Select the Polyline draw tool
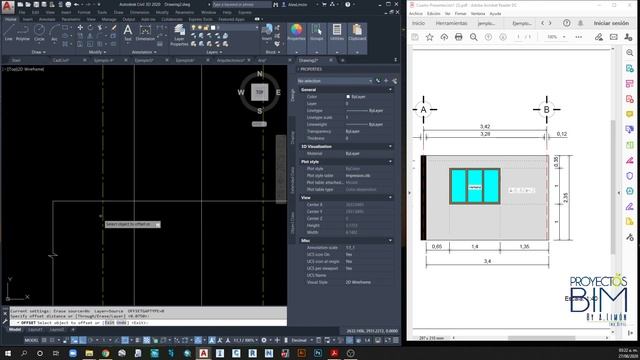This screenshot has width=640, height=360. [x=23, y=32]
